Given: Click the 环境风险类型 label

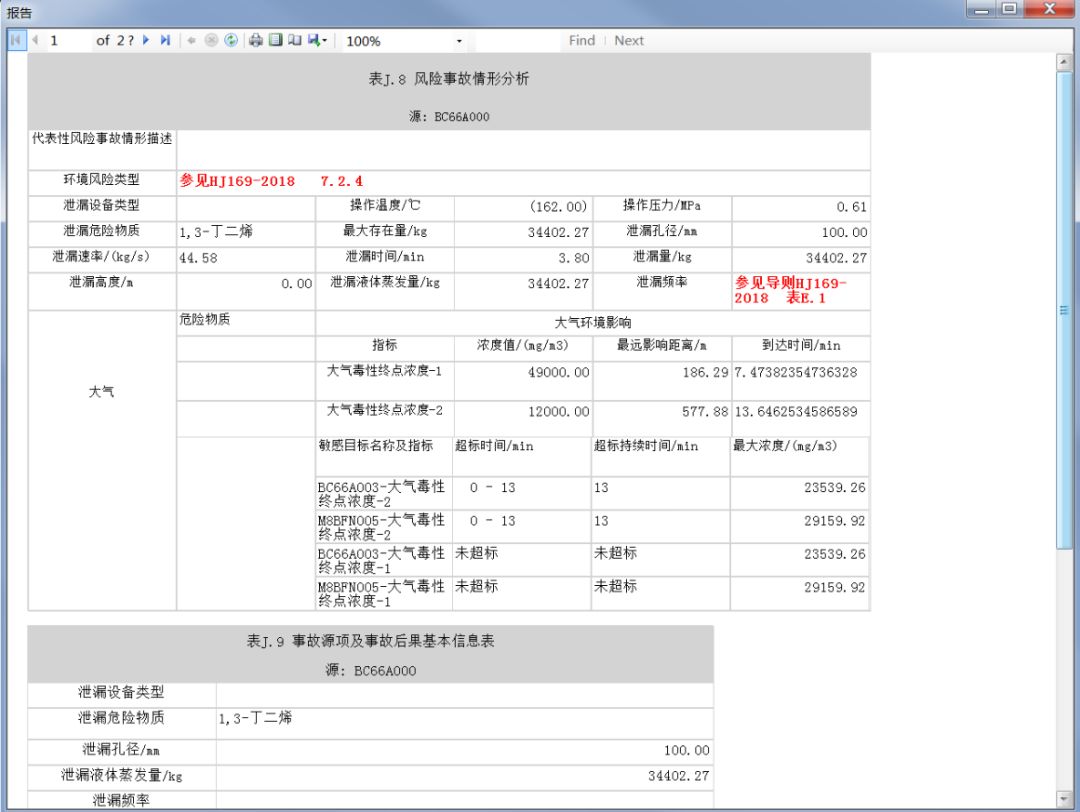Looking at the screenshot, I should click(x=102, y=180).
